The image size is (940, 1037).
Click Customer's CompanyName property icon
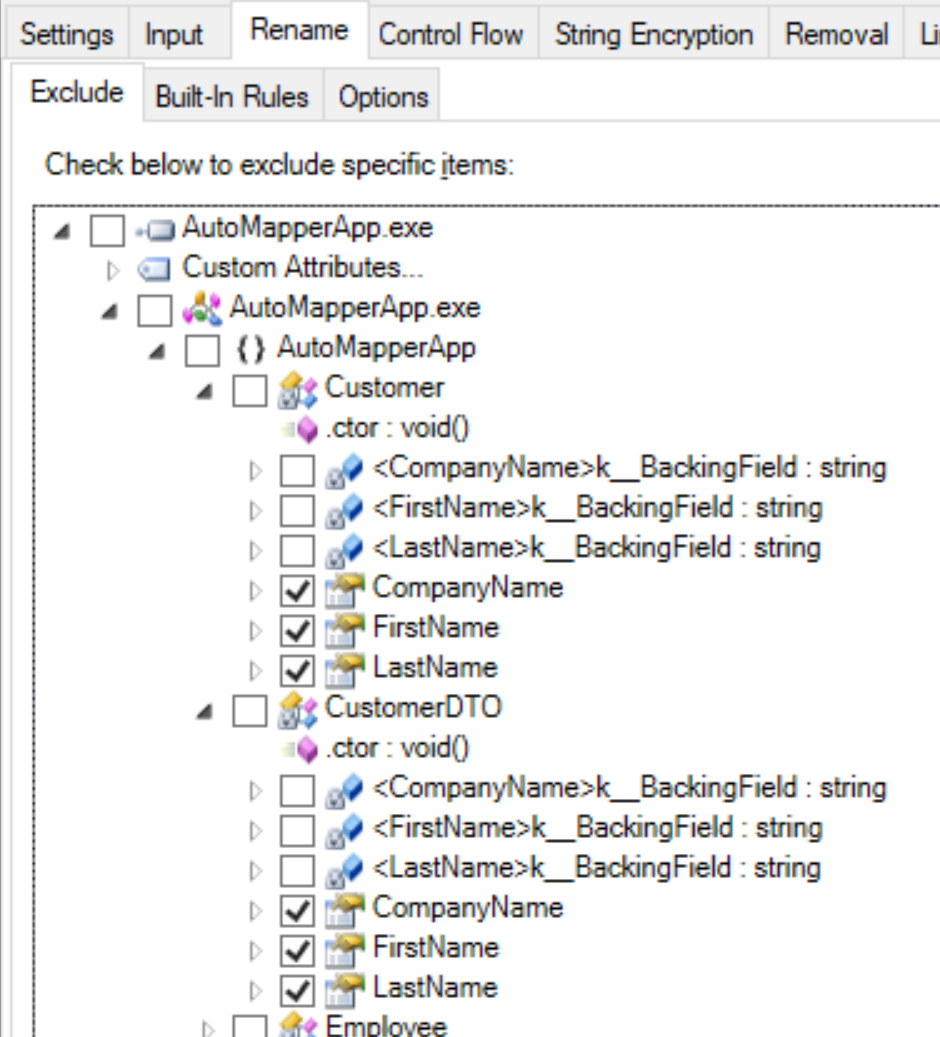point(345,590)
